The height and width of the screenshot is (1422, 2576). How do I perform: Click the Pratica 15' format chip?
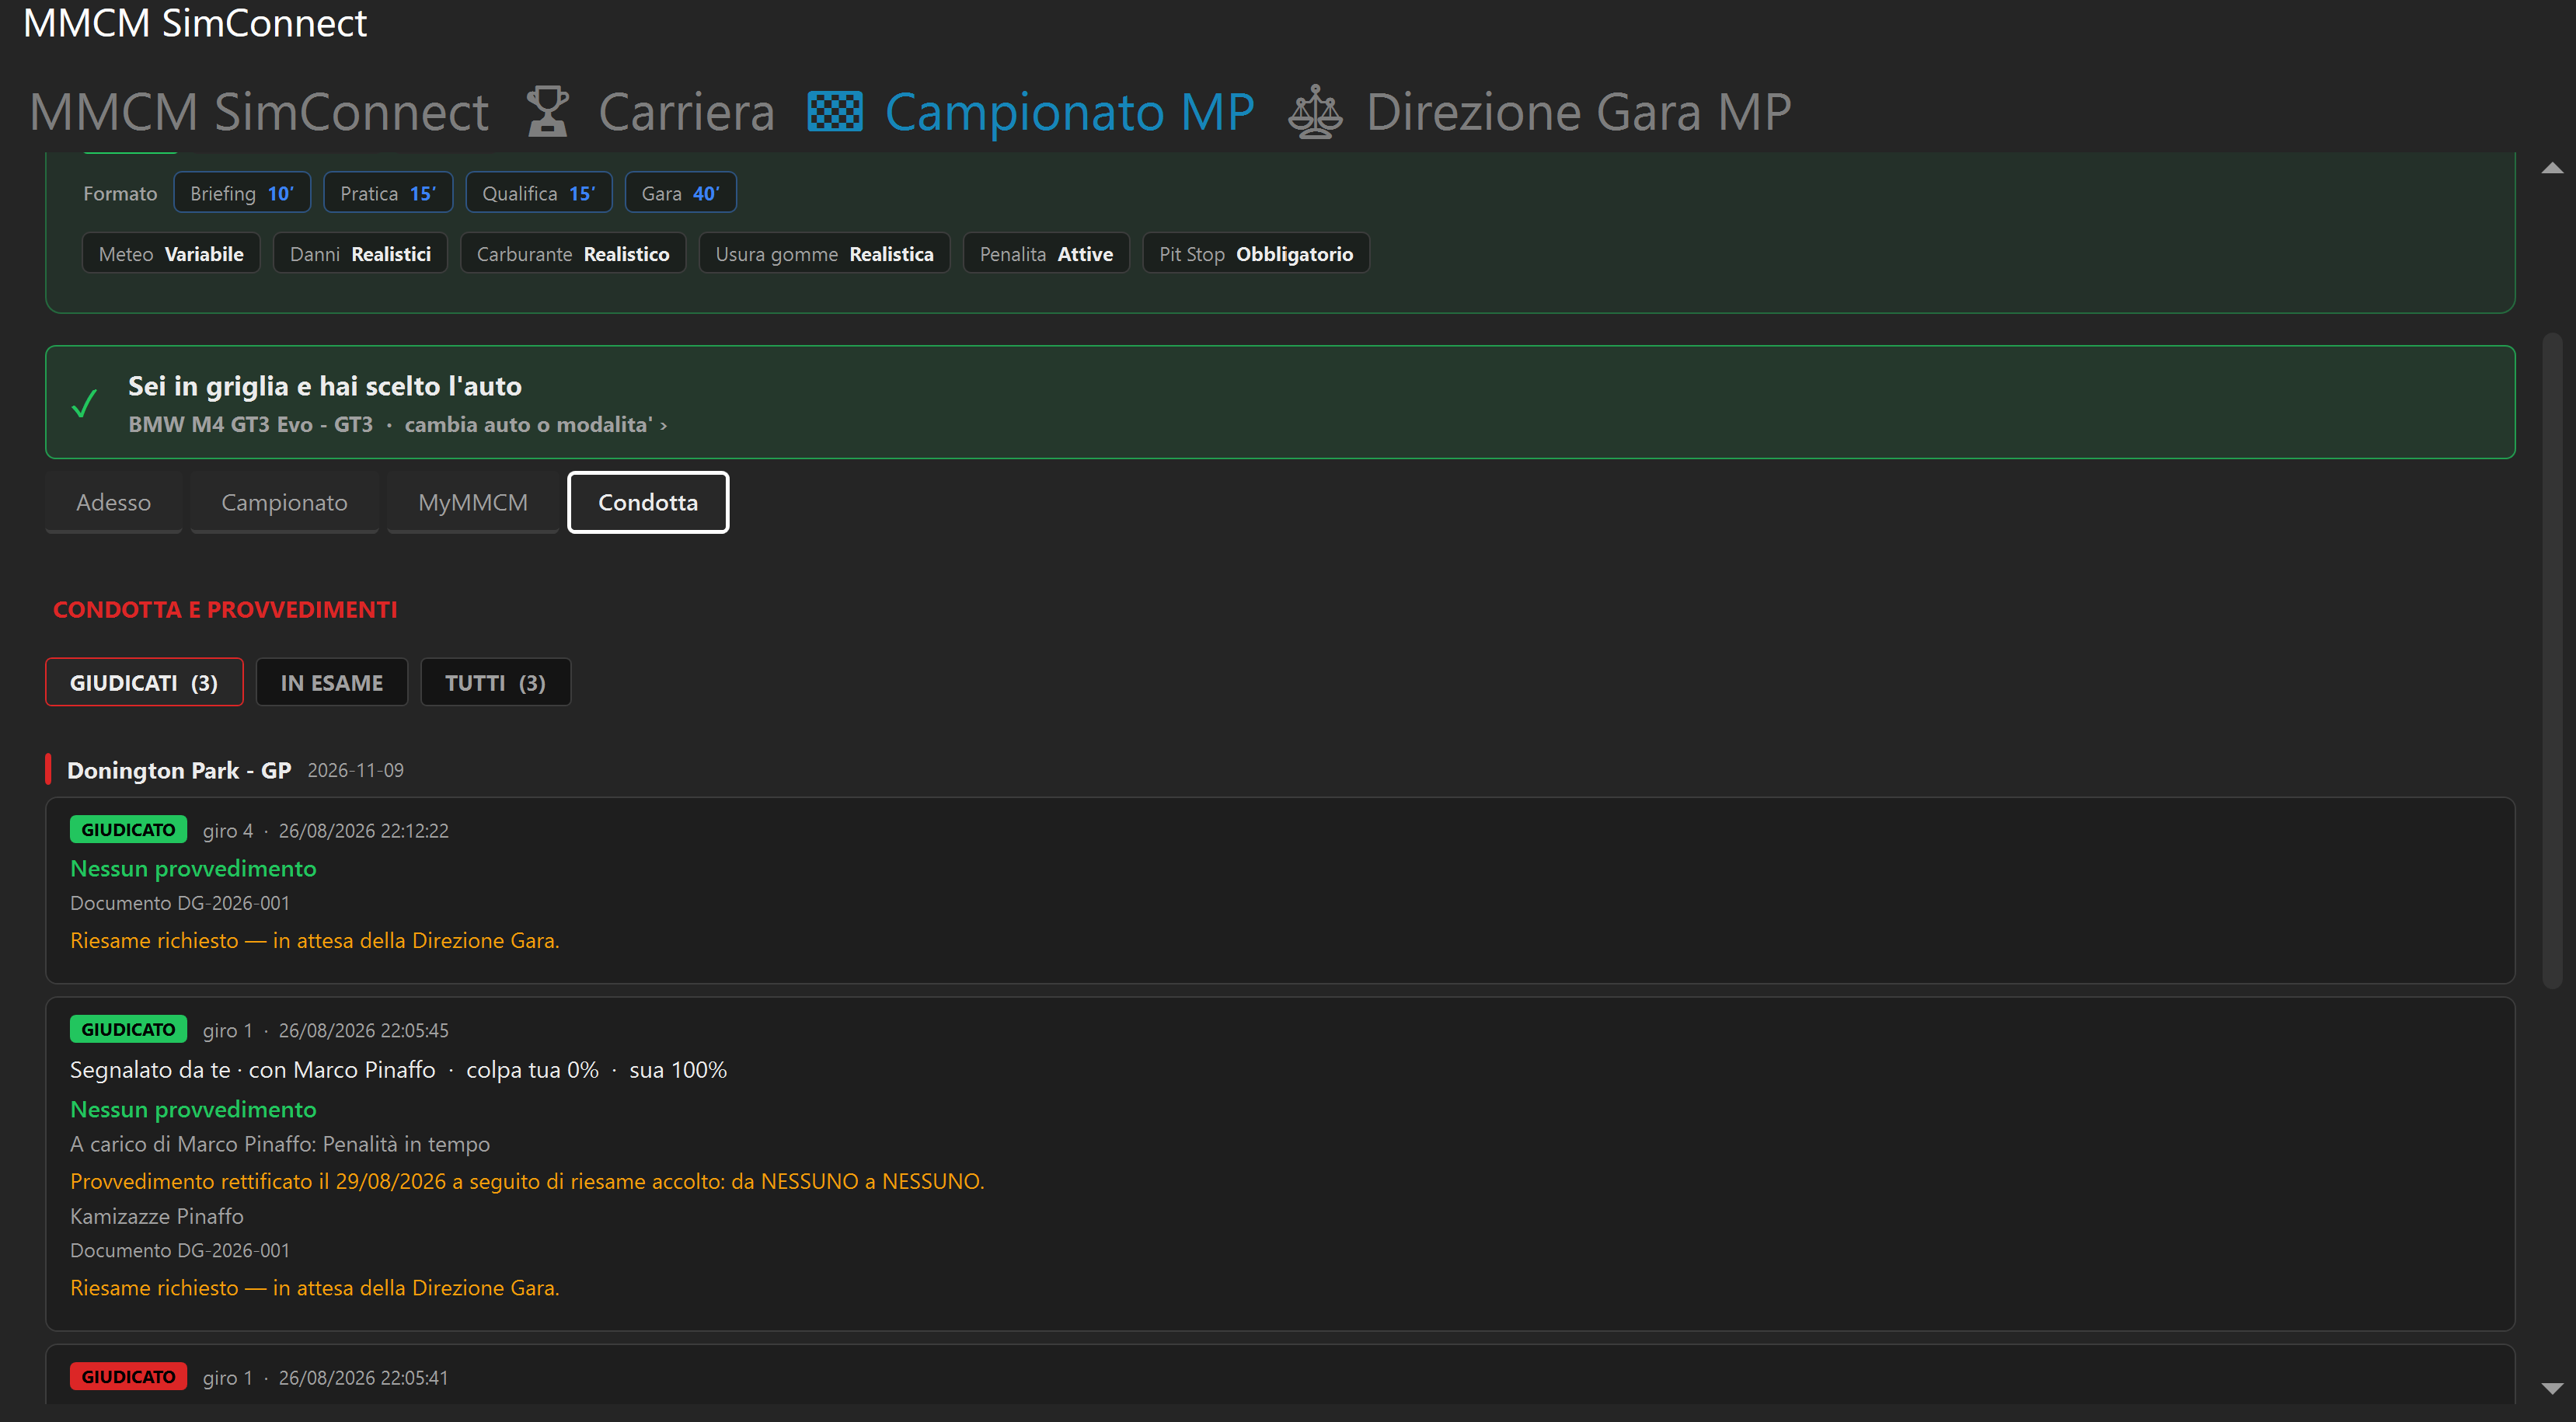[388, 193]
